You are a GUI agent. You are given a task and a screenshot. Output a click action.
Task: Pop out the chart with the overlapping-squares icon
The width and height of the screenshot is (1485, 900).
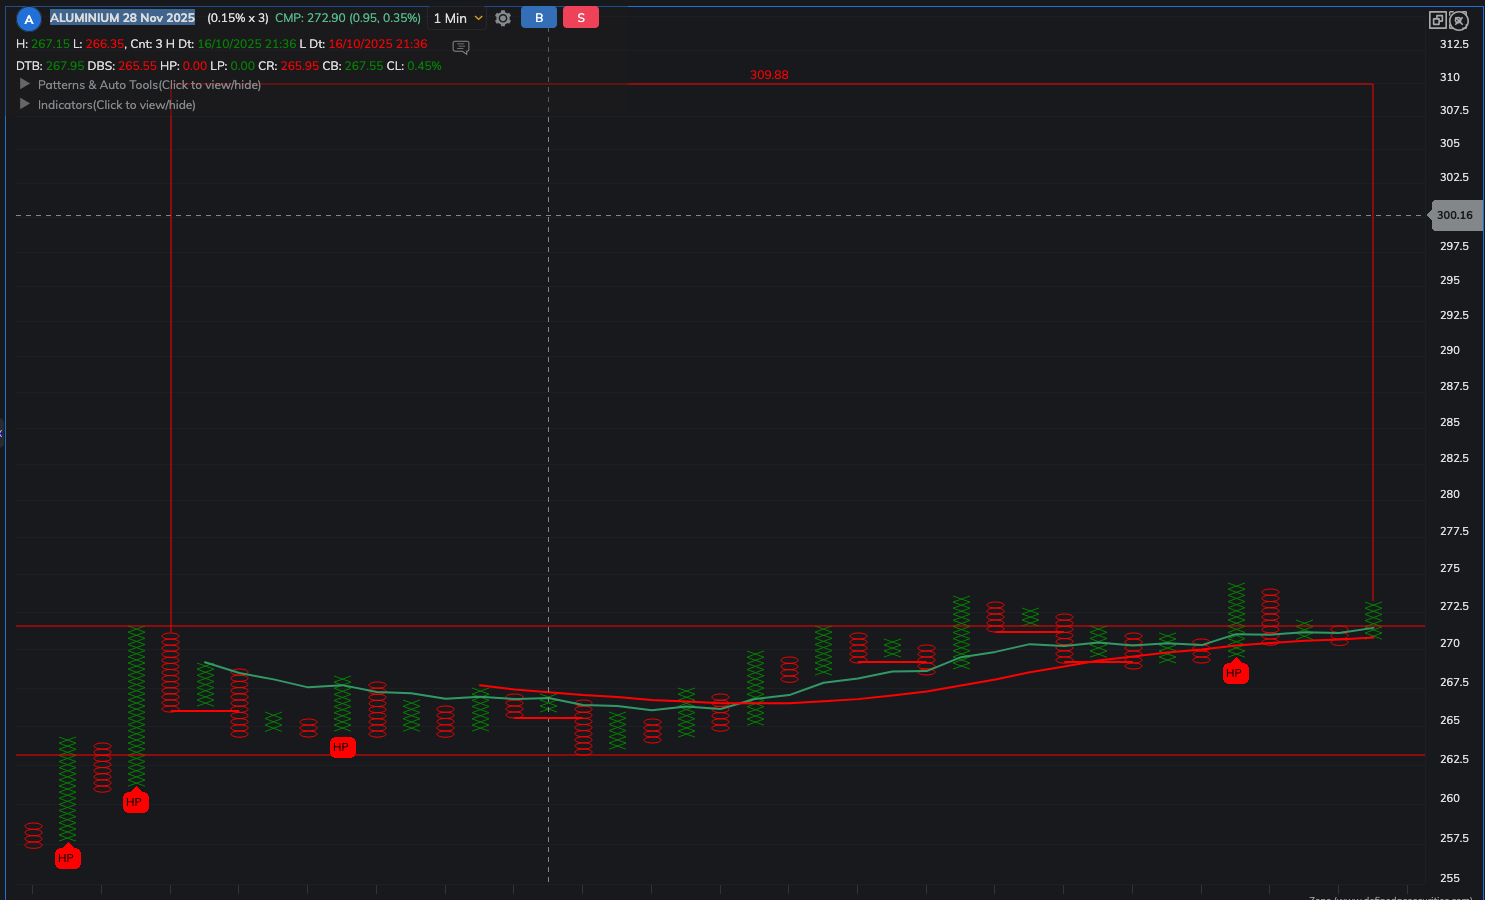click(x=1437, y=20)
